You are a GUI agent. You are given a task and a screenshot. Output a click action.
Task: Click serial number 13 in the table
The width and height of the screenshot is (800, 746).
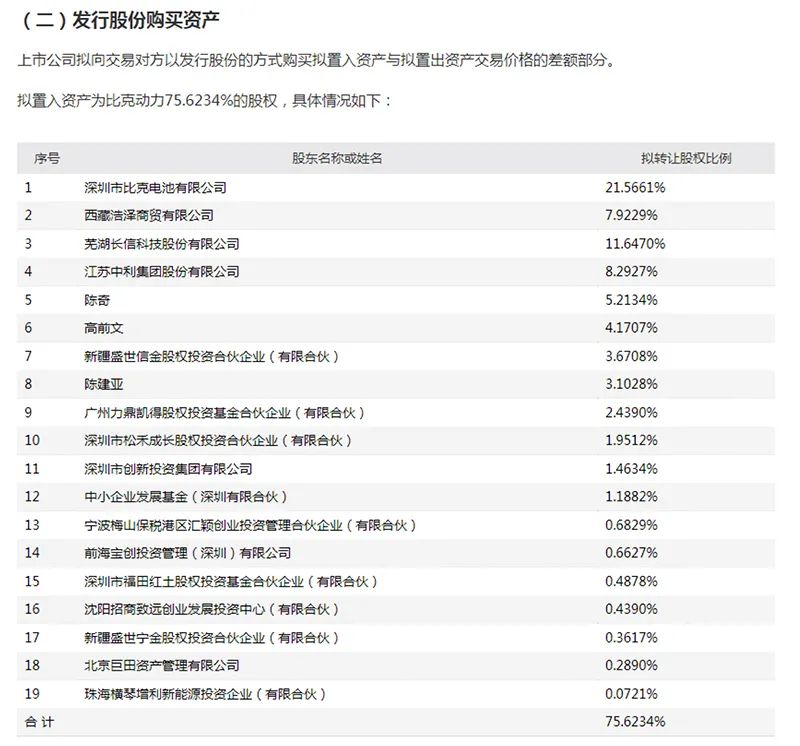click(32, 525)
